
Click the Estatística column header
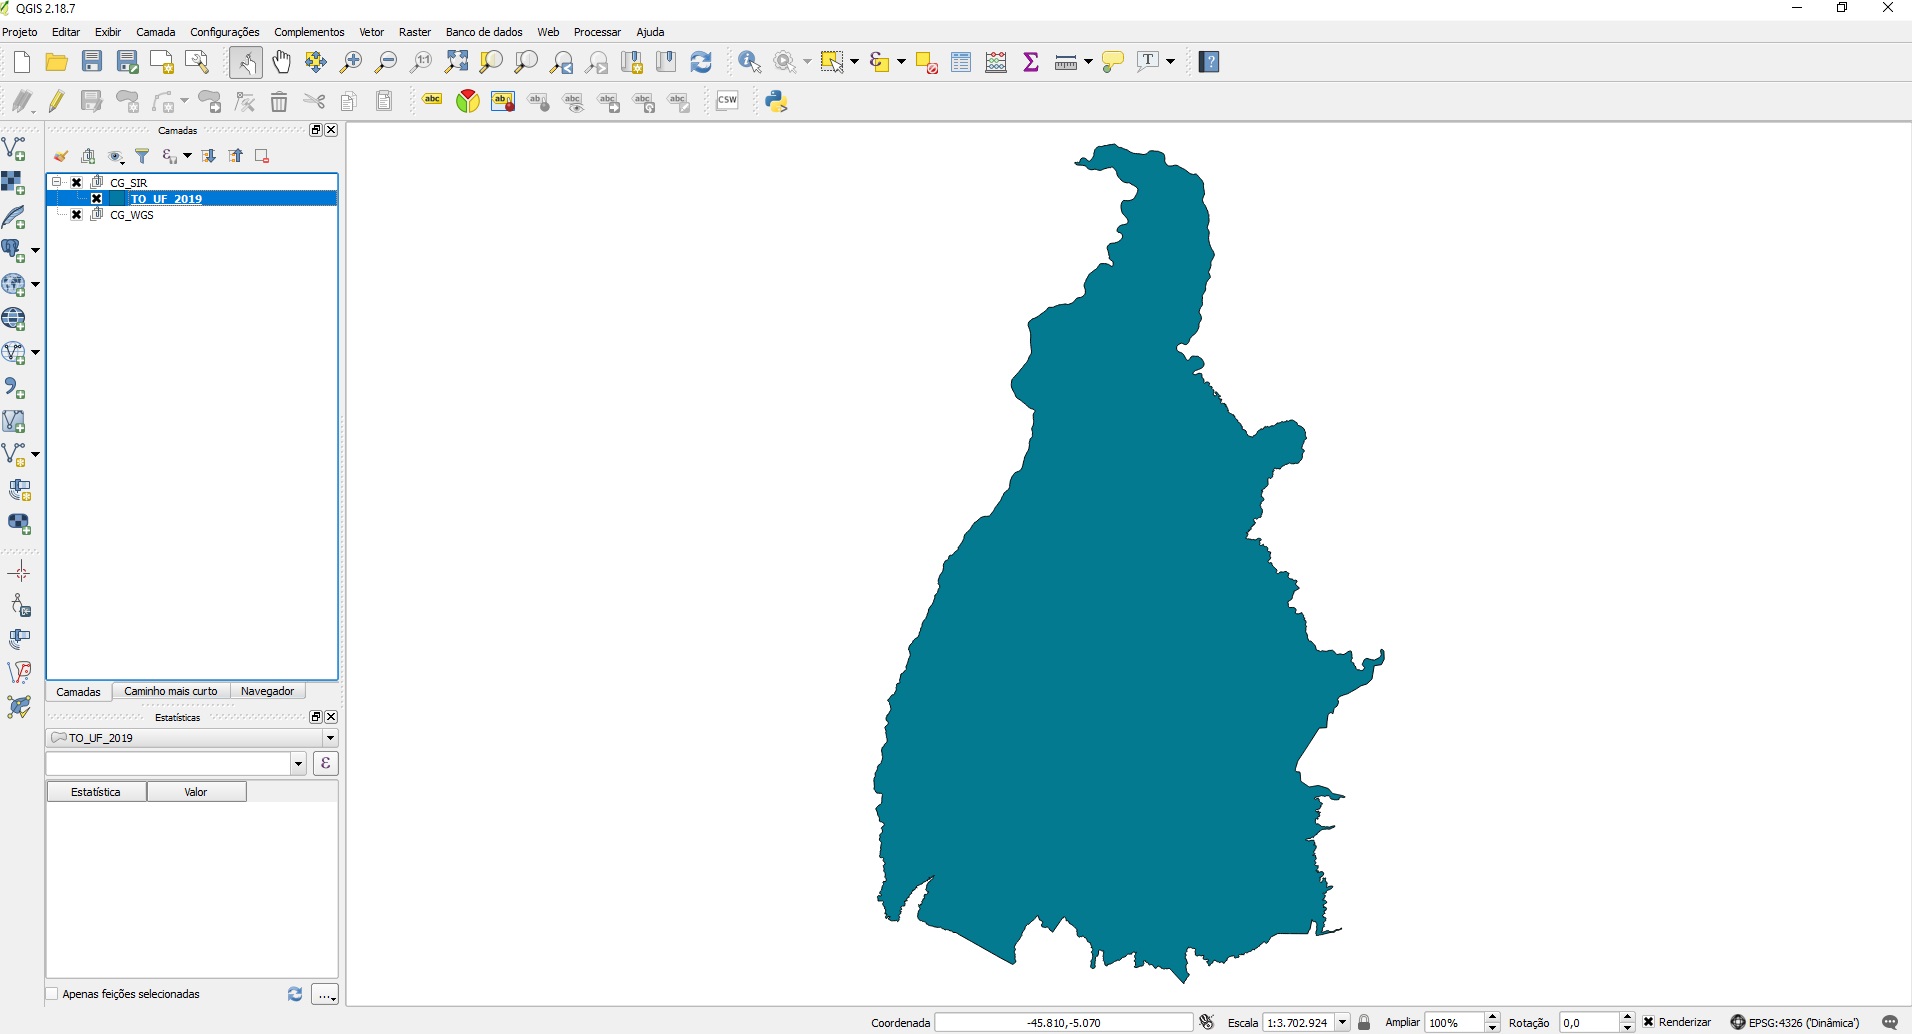(x=96, y=792)
